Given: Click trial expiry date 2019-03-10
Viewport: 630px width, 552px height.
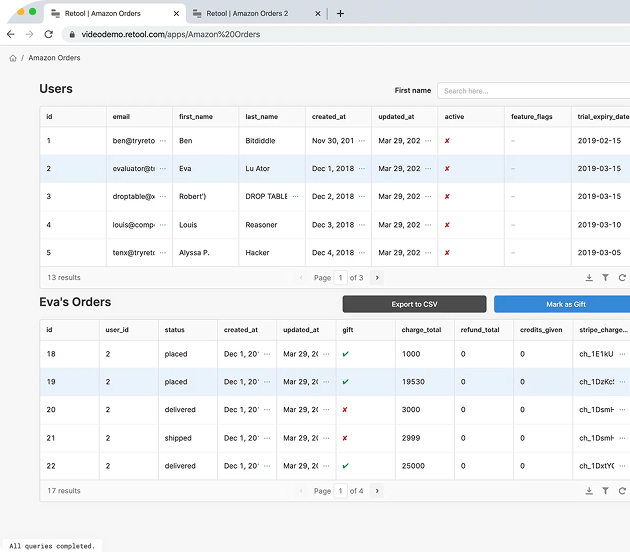Looking at the screenshot, I should (x=599, y=225).
